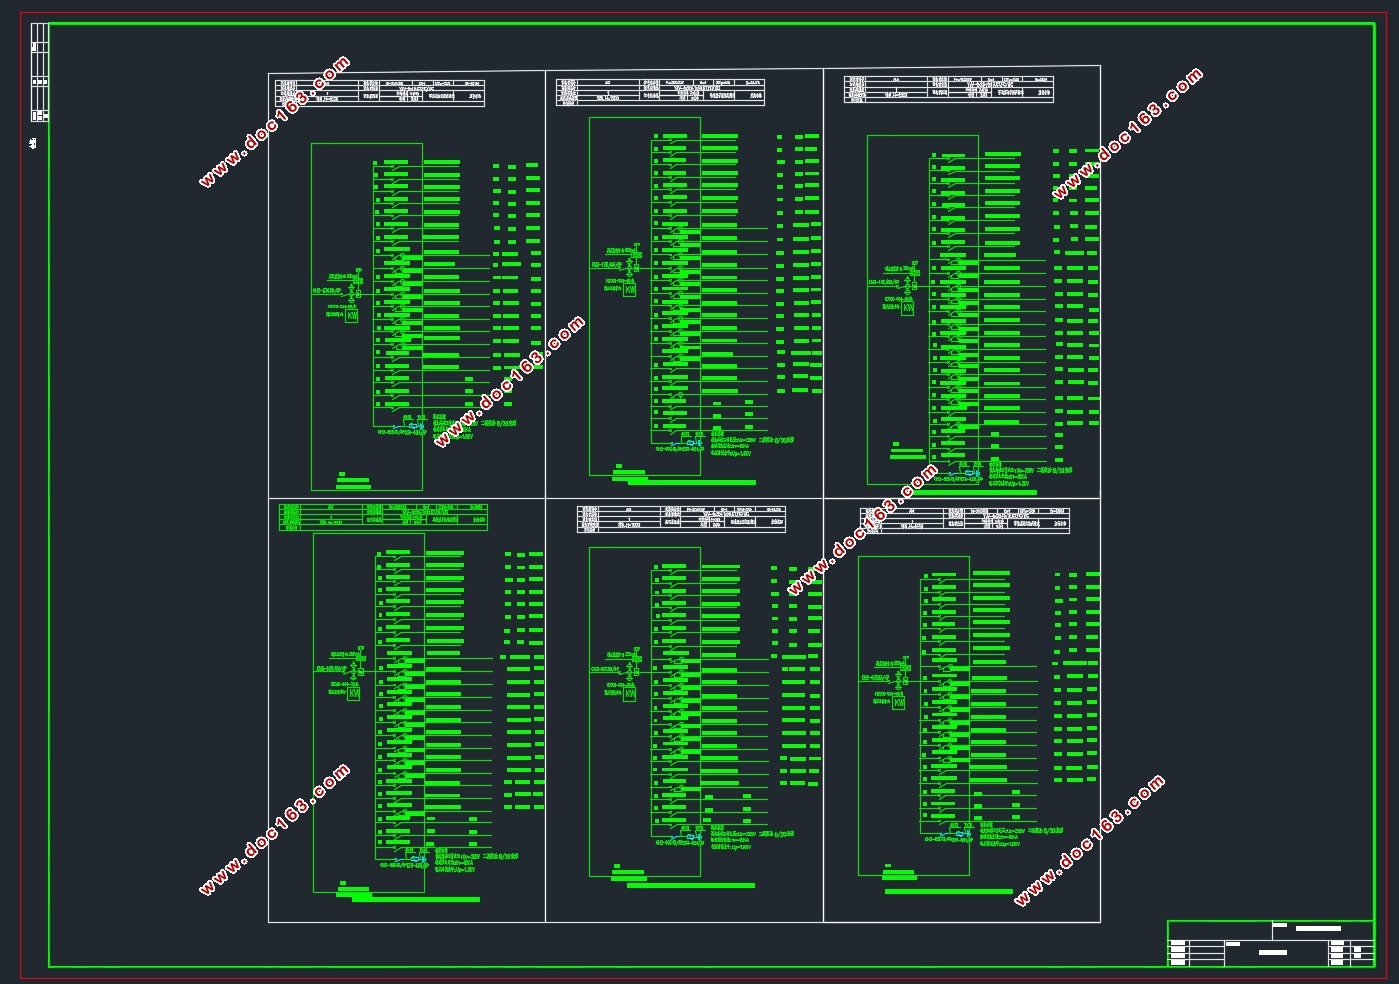Pick the KW meter symbol in lower-right diagram
This screenshot has height=984, width=1399.
pyautogui.click(x=899, y=703)
